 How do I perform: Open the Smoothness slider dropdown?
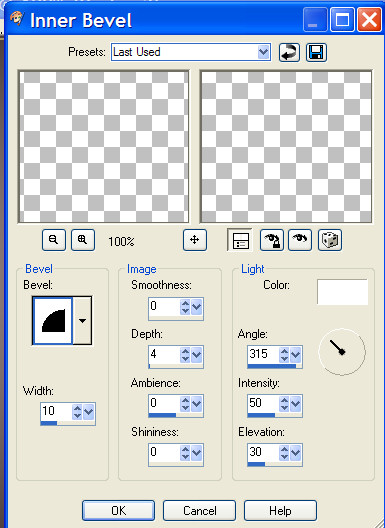click(x=196, y=307)
